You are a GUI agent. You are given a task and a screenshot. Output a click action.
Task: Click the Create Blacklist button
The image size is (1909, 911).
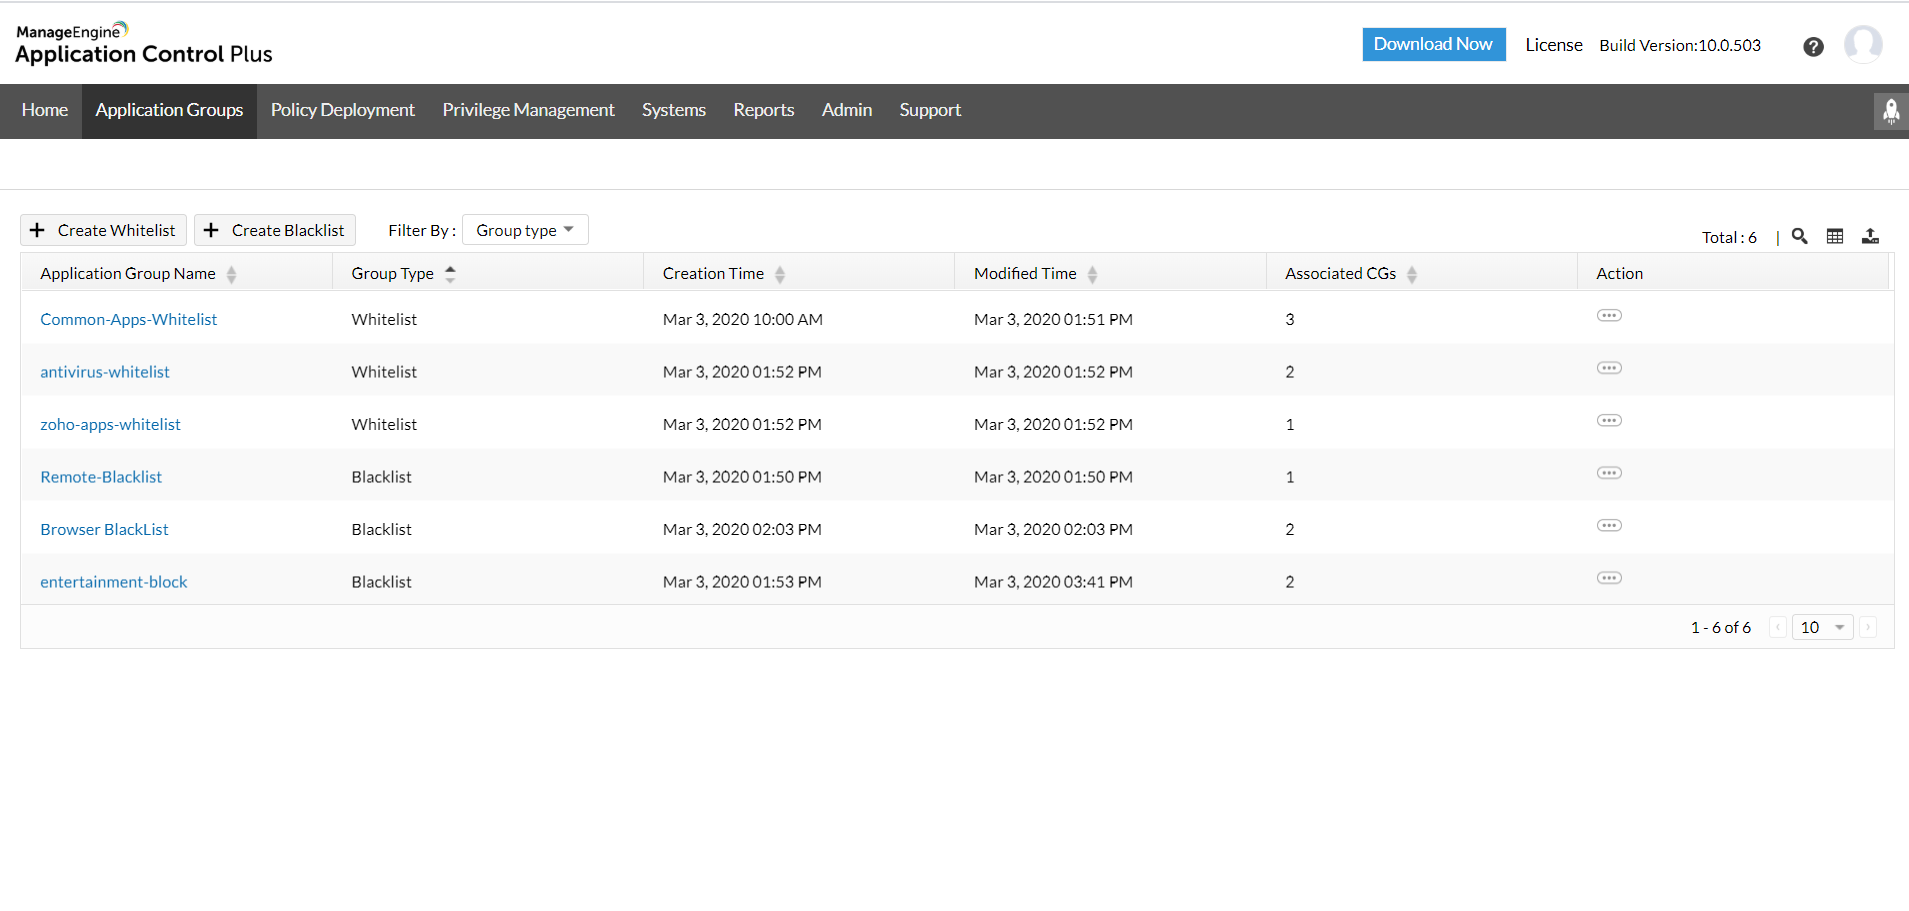tap(275, 230)
